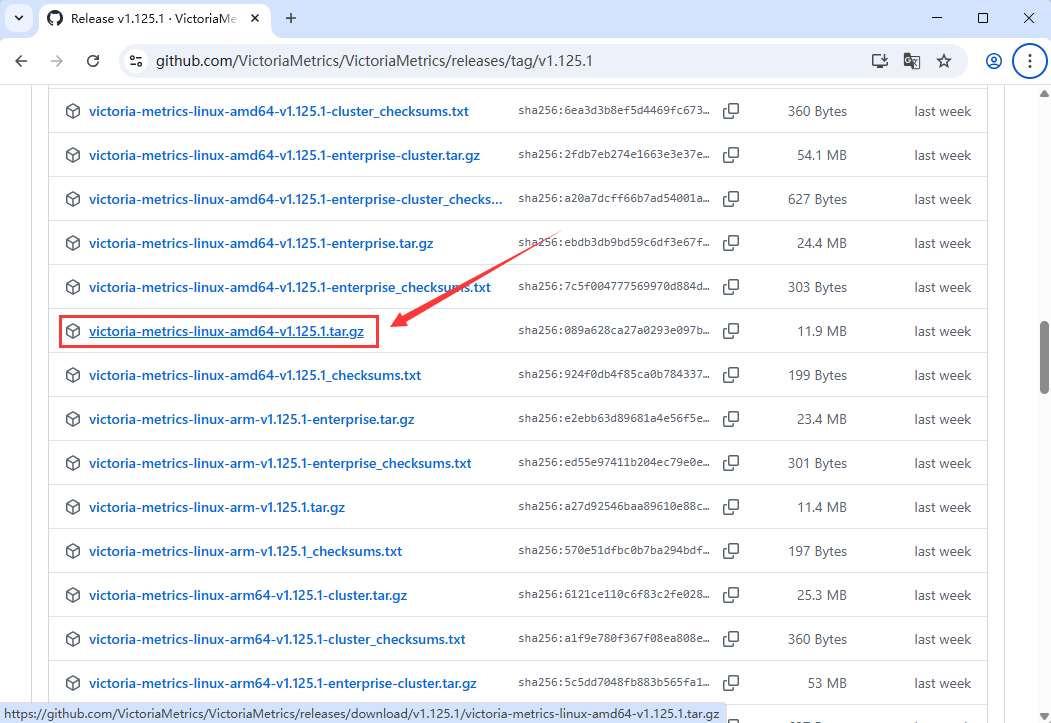Click the 11.9 MB file size
This screenshot has height=723, width=1051.
[x=822, y=332]
